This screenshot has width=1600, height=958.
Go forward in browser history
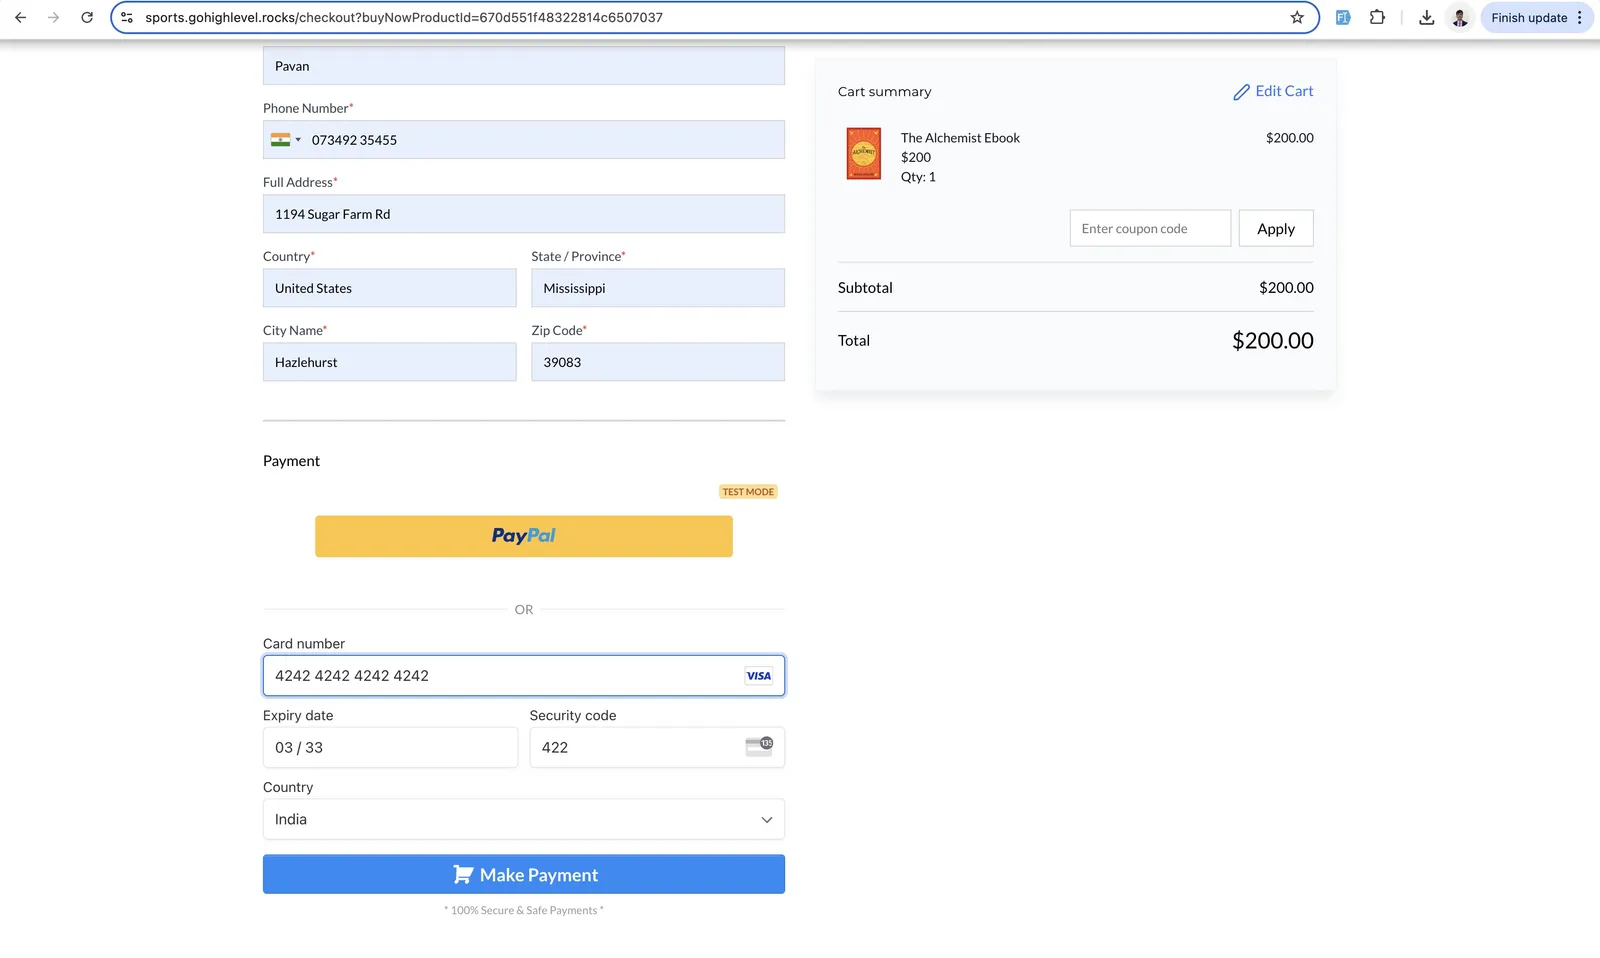coord(53,17)
